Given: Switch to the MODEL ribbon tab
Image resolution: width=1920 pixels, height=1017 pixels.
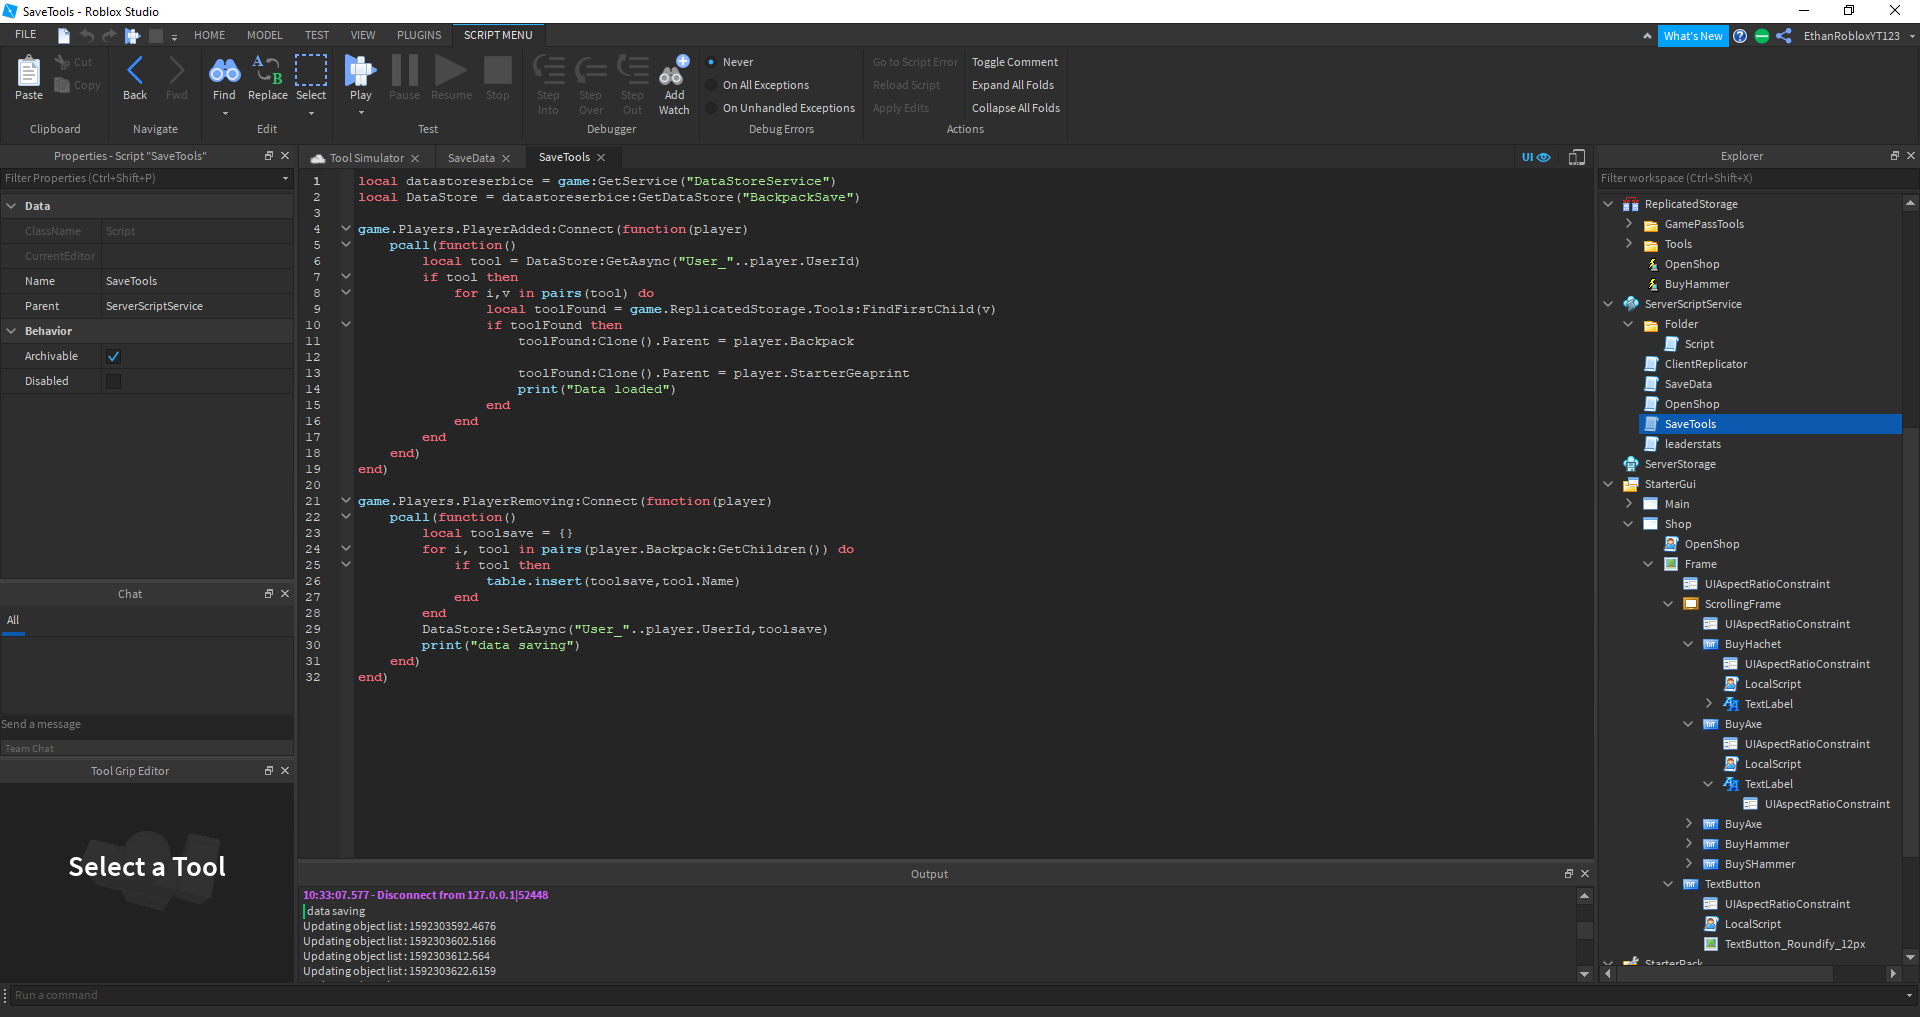Looking at the screenshot, I should 264,35.
